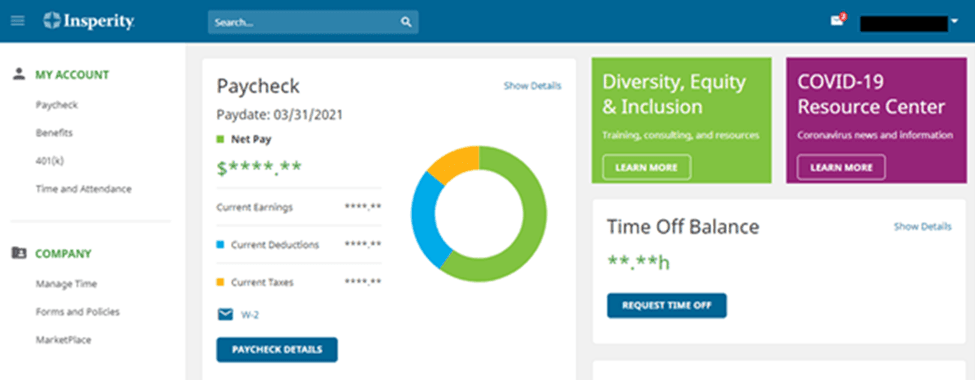The height and width of the screenshot is (383, 979).
Task: Click the redacted user name field
Action: (x=904, y=23)
